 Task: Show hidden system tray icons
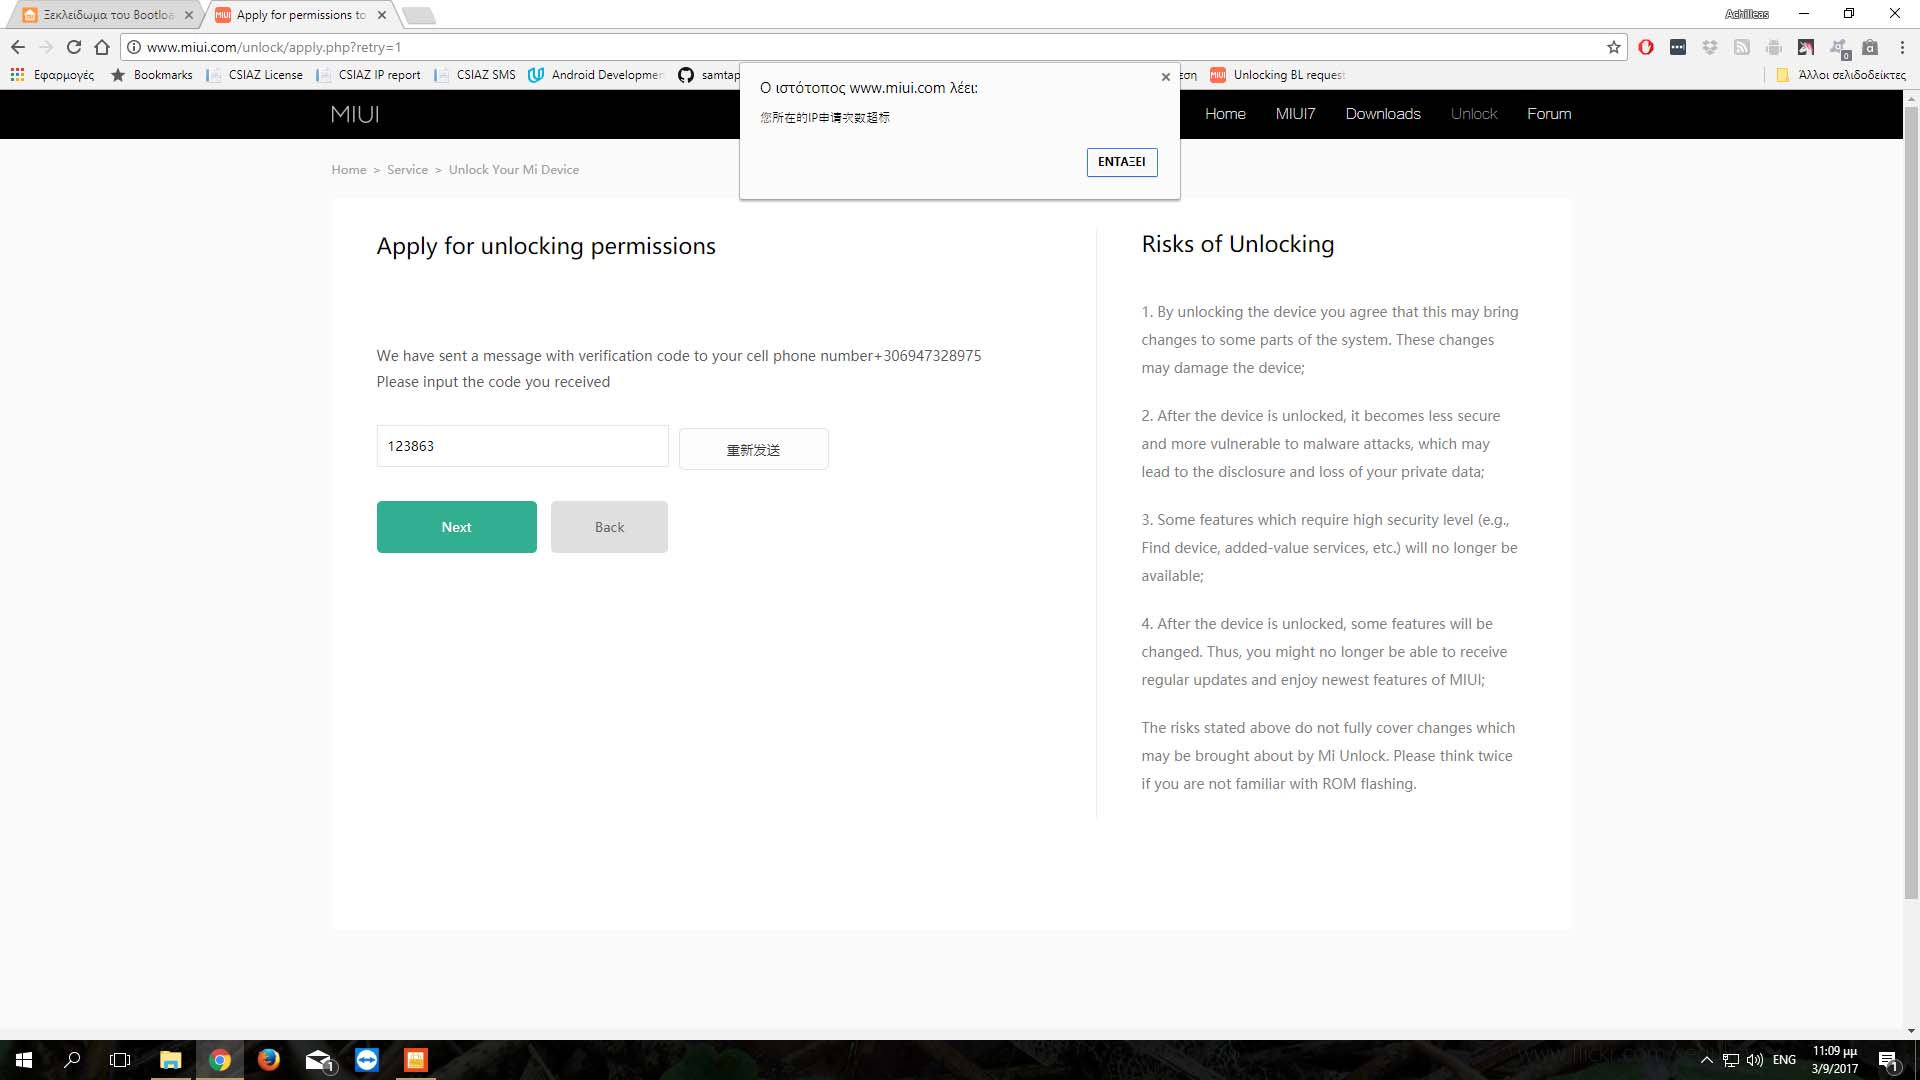point(1706,1060)
